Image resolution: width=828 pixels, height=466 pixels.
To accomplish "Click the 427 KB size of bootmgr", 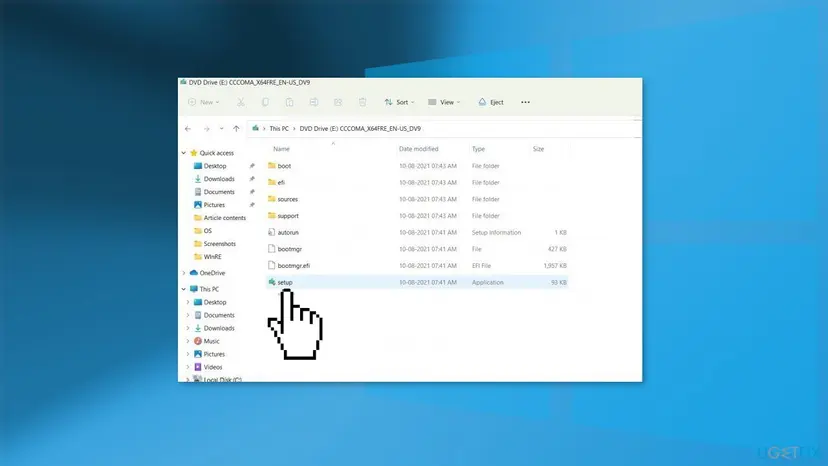I will click(557, 249).
